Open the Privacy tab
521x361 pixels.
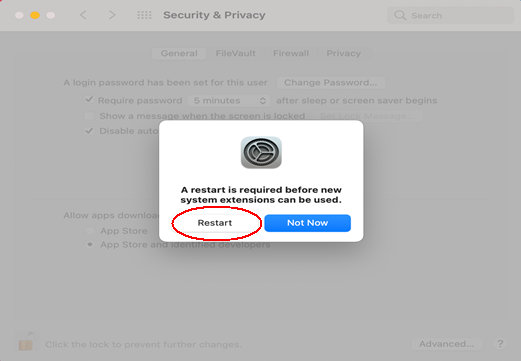point(343,53)
